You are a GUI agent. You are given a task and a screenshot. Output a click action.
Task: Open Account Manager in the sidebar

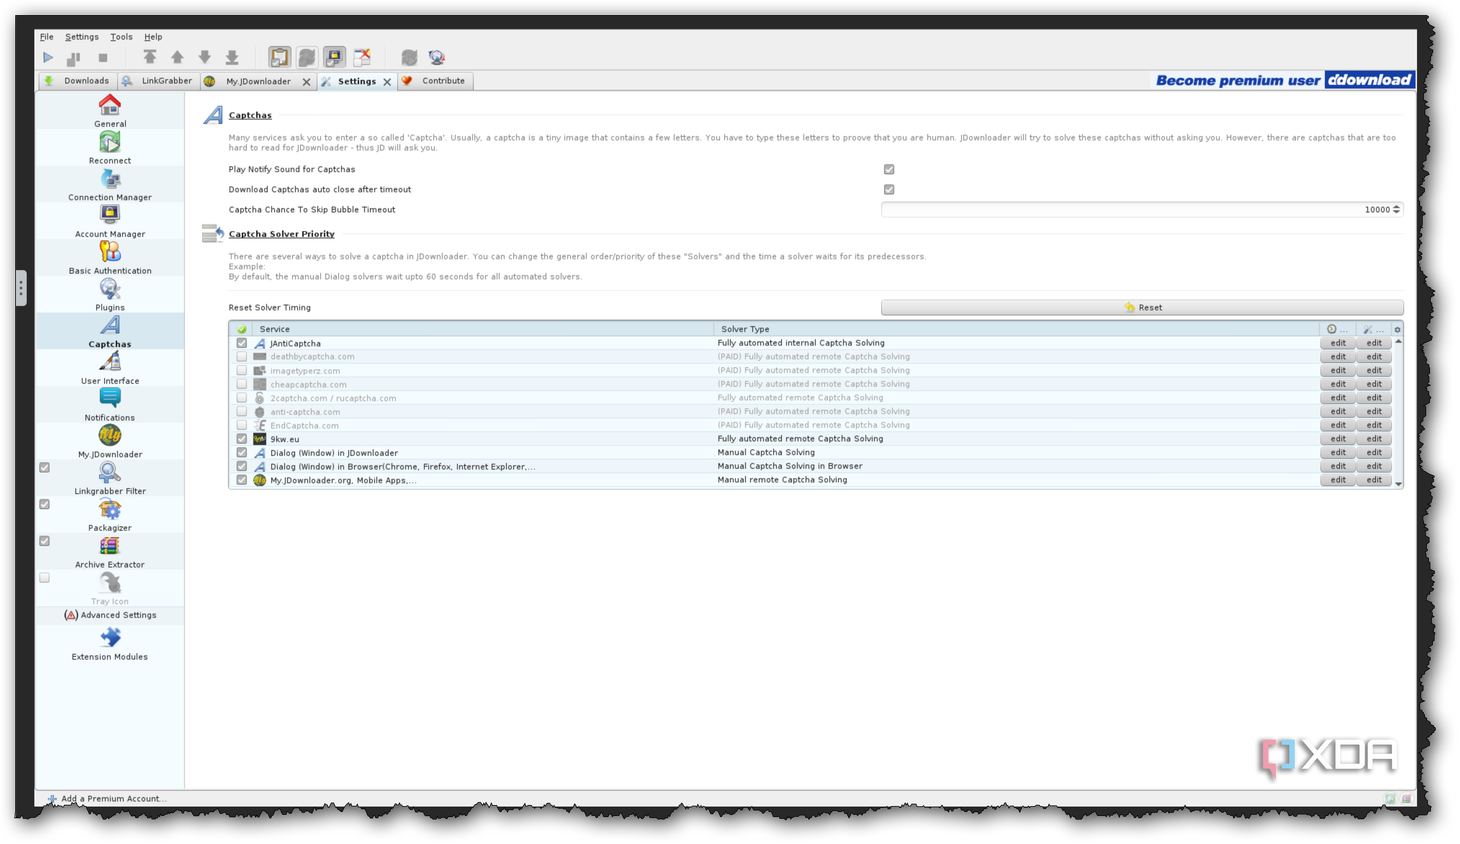(110, 221)
